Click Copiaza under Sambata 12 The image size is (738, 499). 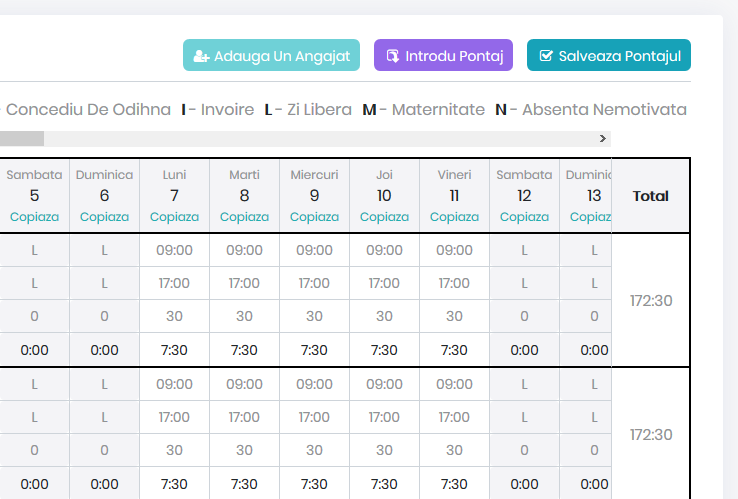point(524,217)
